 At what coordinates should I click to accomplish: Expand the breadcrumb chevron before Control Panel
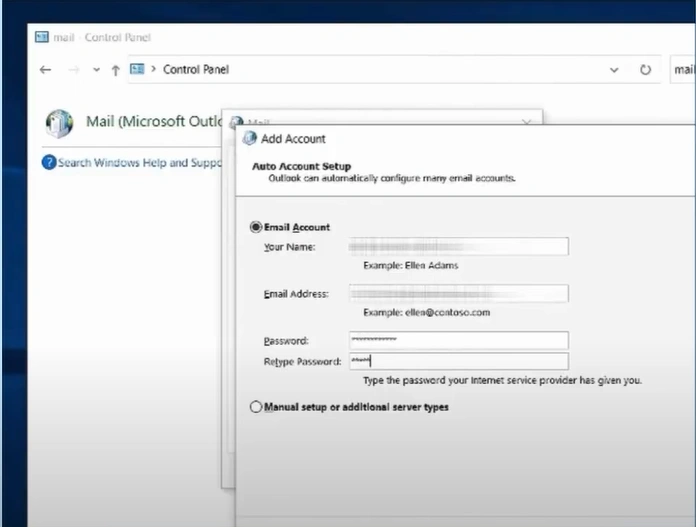(x=154, y=69)
